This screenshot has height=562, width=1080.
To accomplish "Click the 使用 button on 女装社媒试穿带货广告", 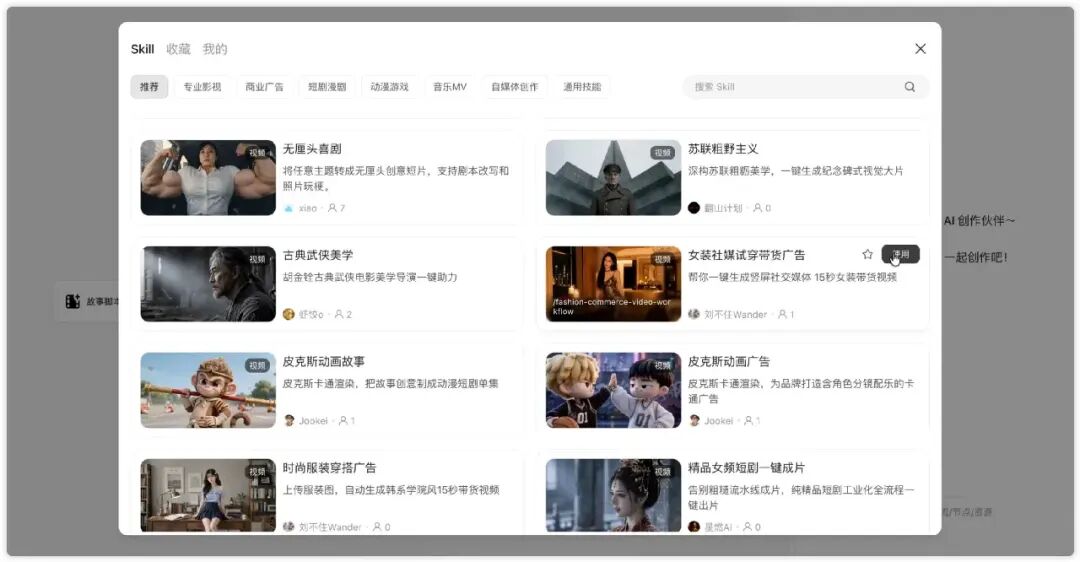I will 900,254.
